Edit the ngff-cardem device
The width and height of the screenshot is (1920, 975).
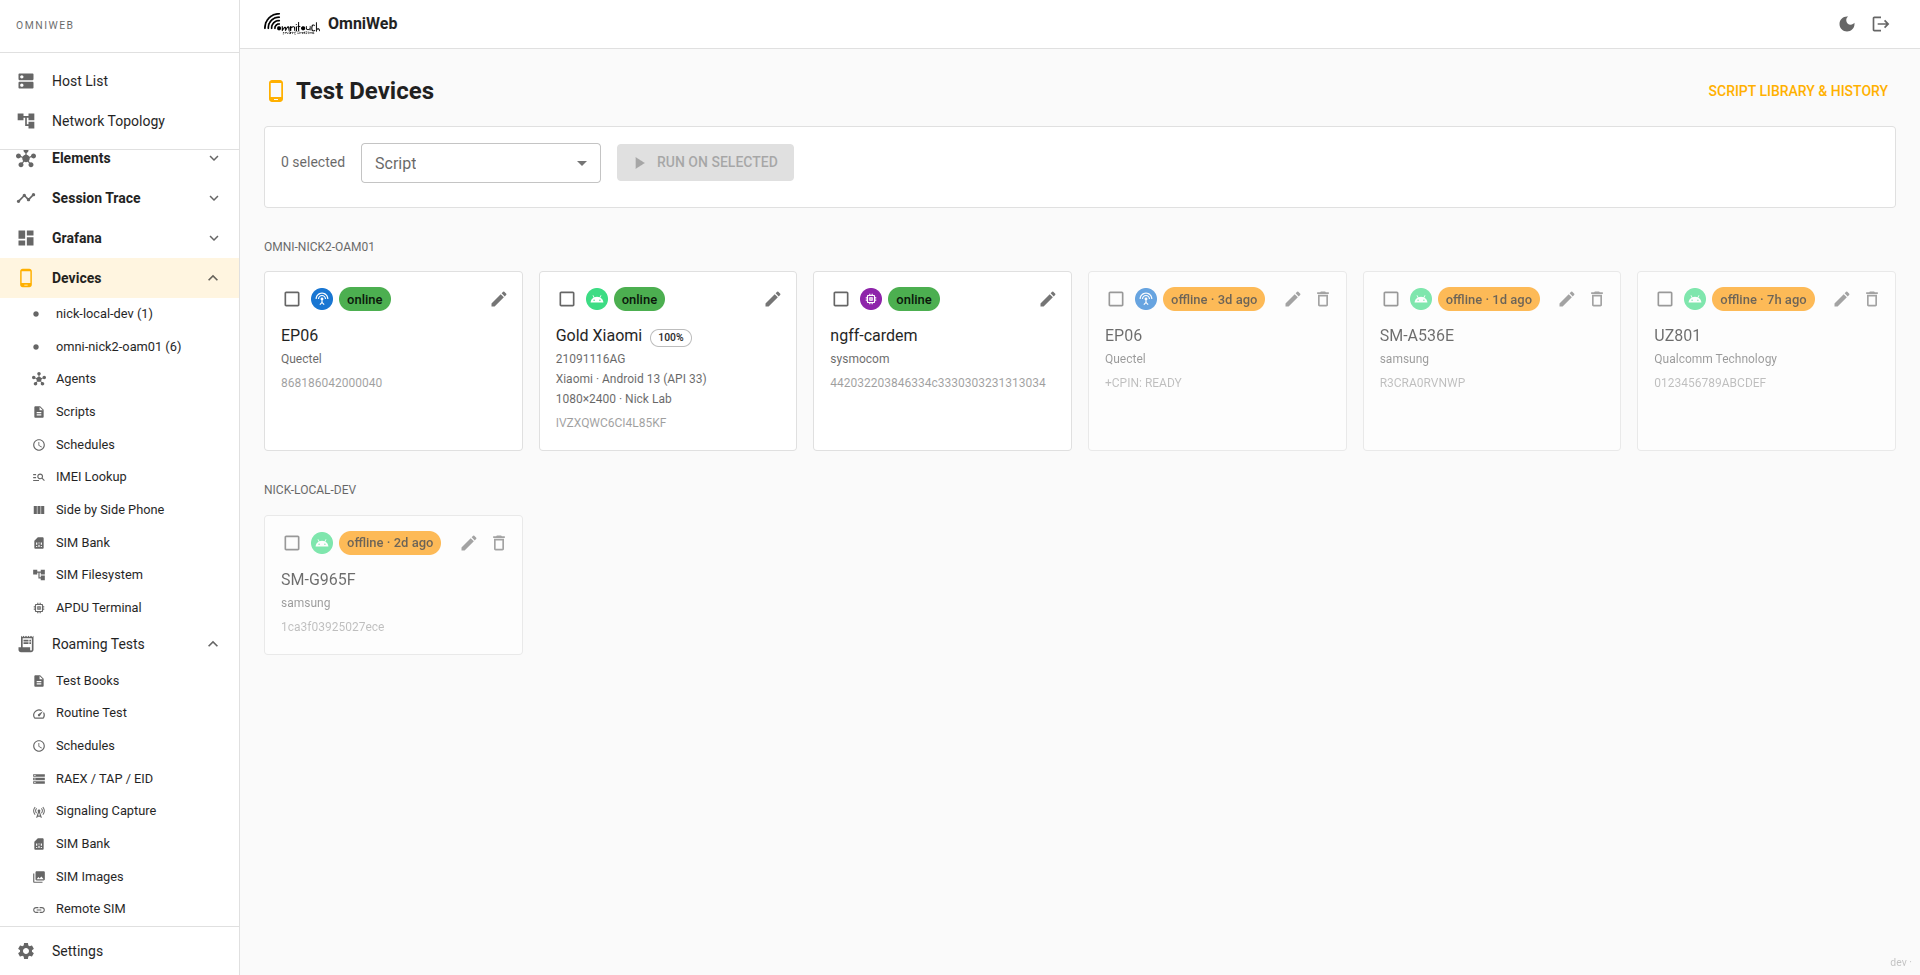[x=1048, y=299]
